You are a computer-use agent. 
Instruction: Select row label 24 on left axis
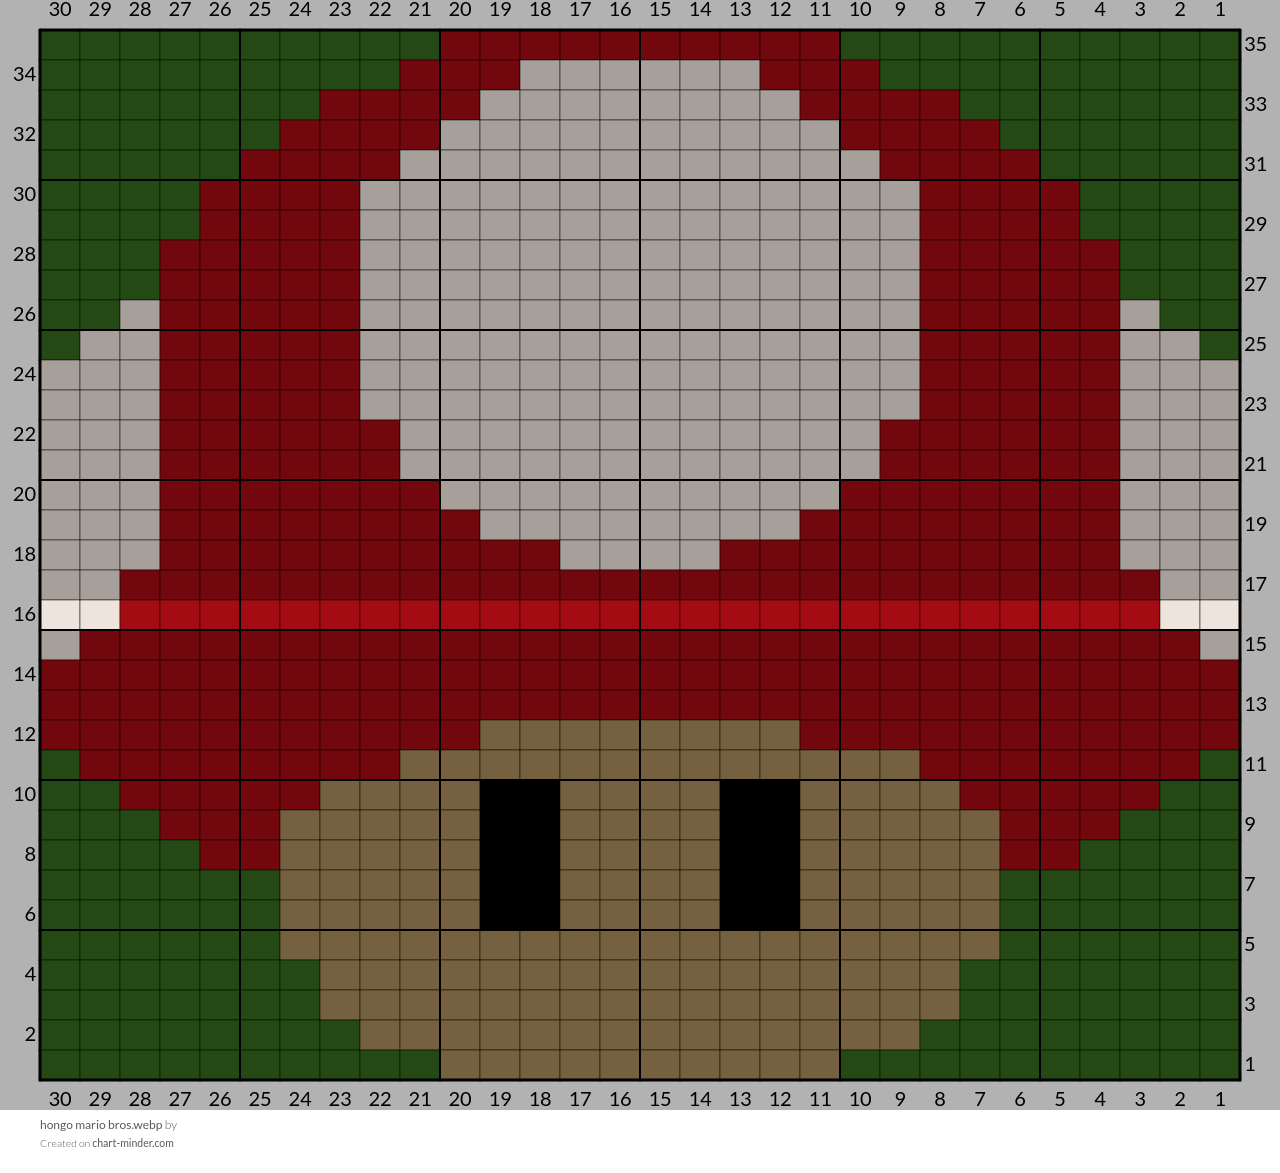click(x=25, y=374)
